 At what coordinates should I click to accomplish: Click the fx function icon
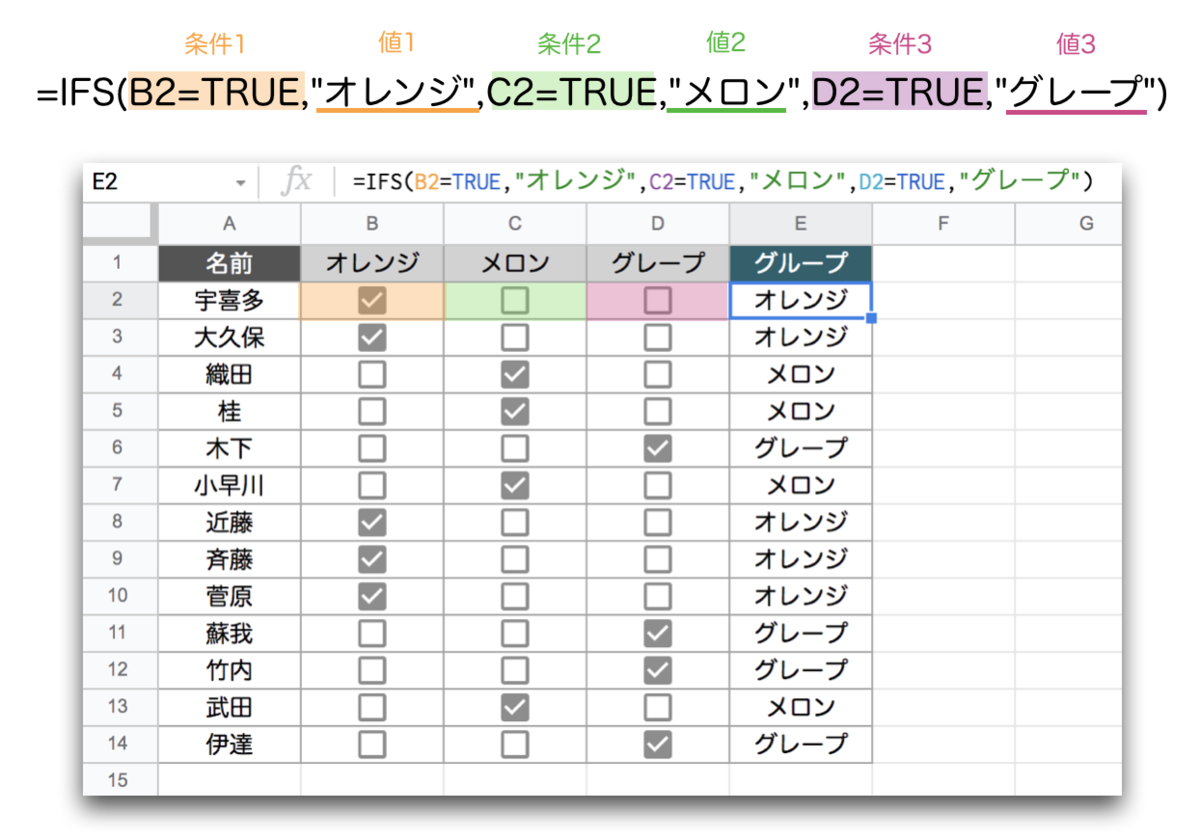pyautogui.click(x=296, y=181)
